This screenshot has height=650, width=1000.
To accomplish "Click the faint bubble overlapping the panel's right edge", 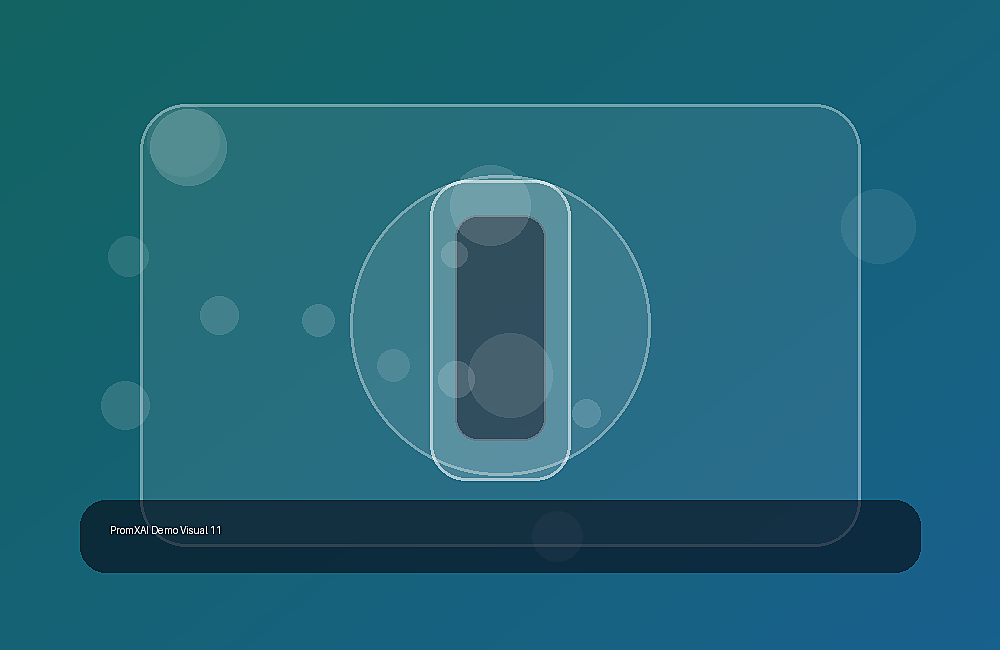I will click(x=878, y=226).
